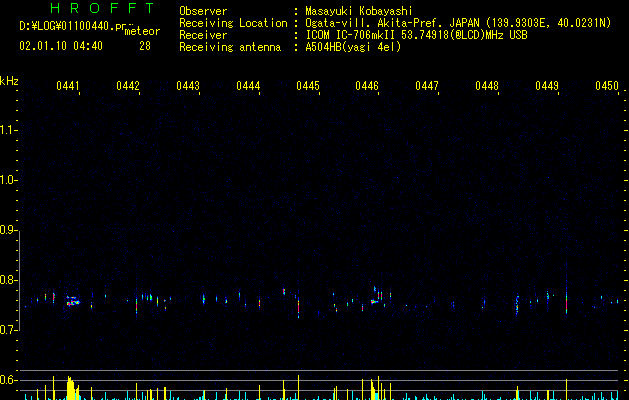The image size is (629, 400).
Task: Click the 0445 time marker
Action: pyautogui.click(x=308, y=86)
